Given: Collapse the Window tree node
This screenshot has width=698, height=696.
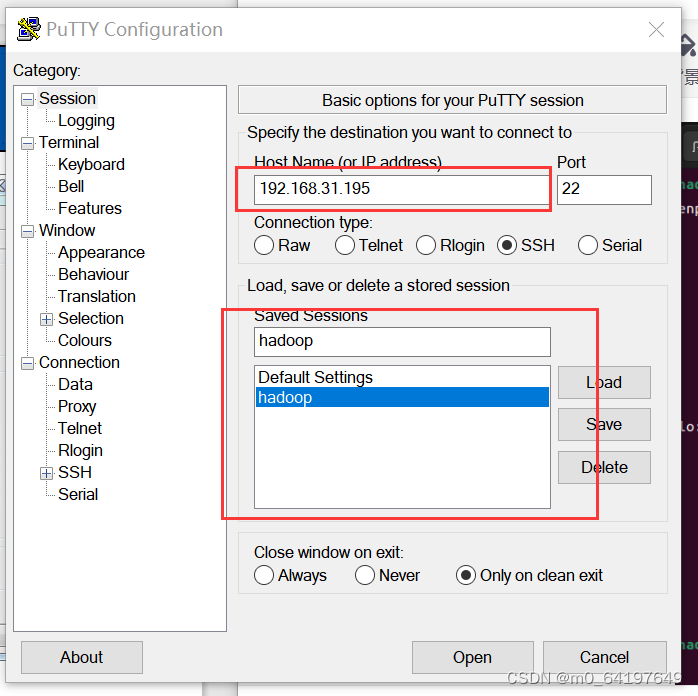Looking at the screenshot, I should click(28, 231).
